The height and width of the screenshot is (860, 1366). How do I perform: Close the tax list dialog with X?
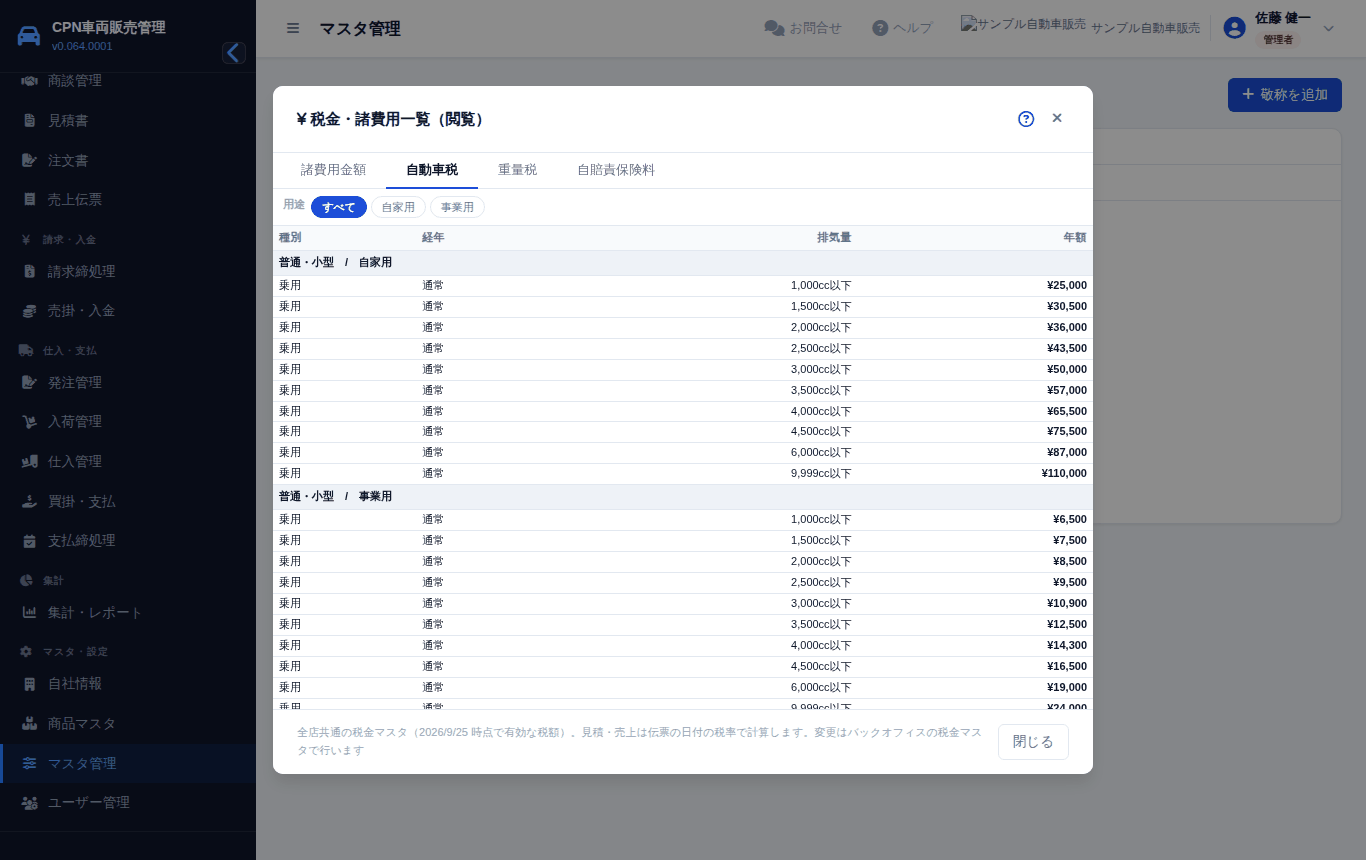pyautogui.click(x=1057, y=118)
